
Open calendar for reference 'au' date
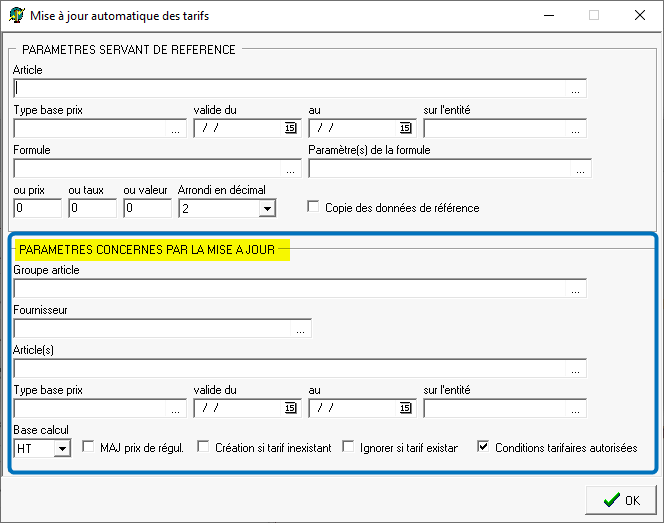pyautogui.click(x=405, y=128)
